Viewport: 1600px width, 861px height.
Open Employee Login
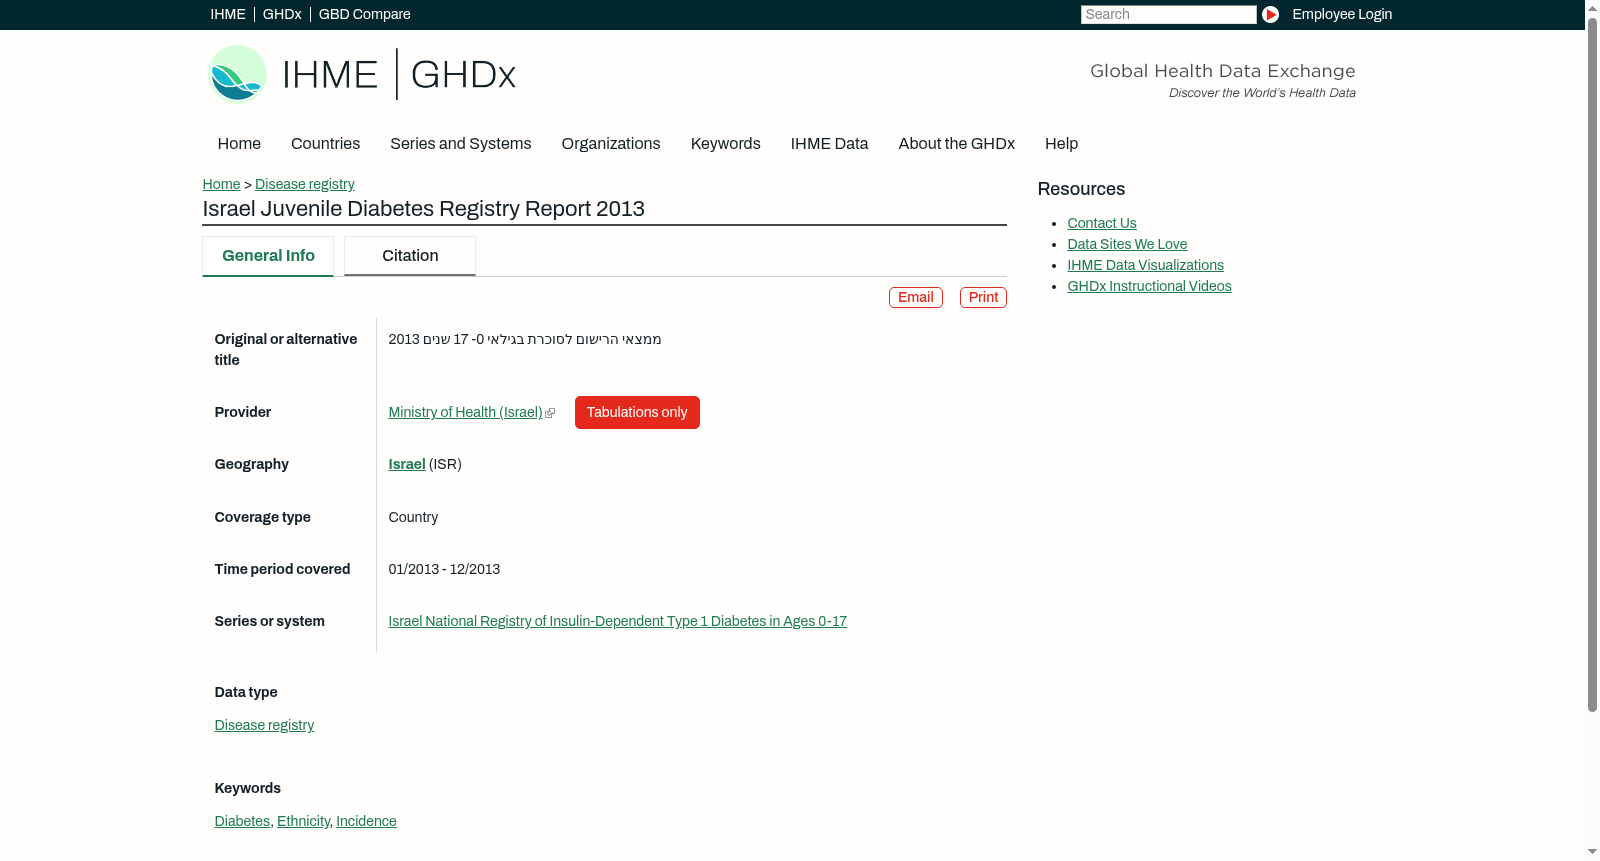(x=1342, y=14)
